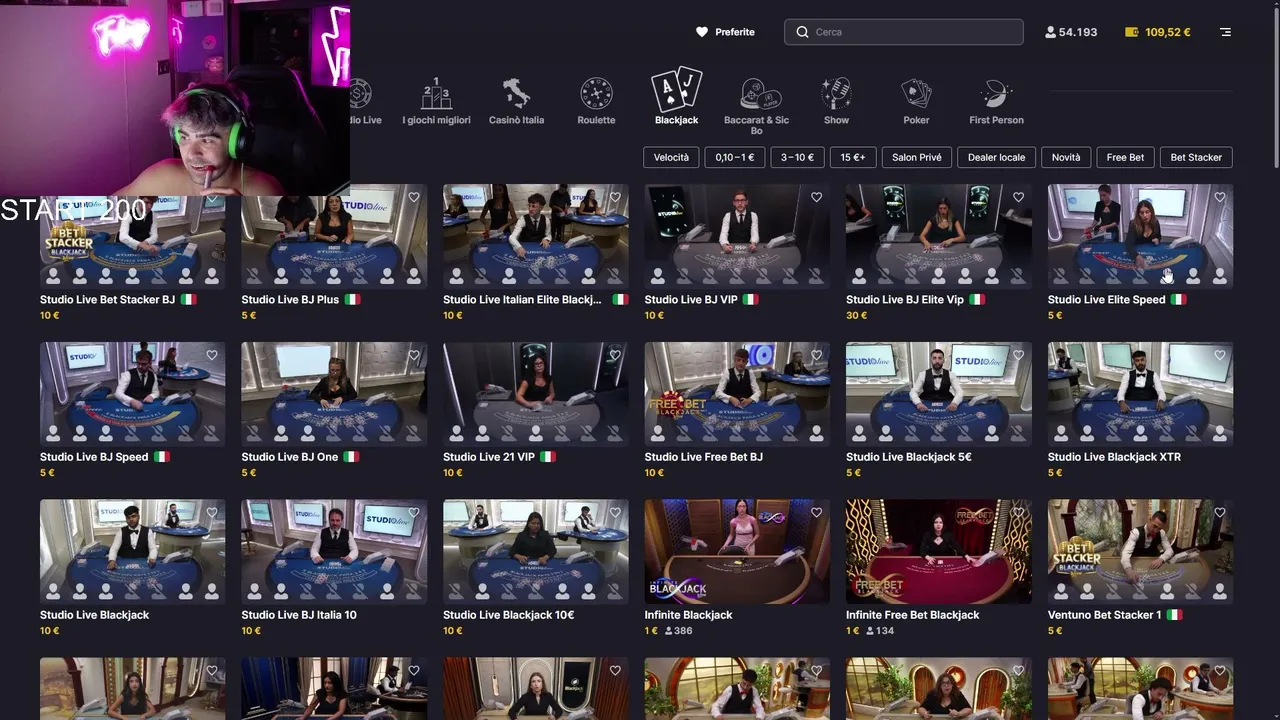Open the Poker cards category icon
This screenshot has width=1280, height=720.
(916, 94)
